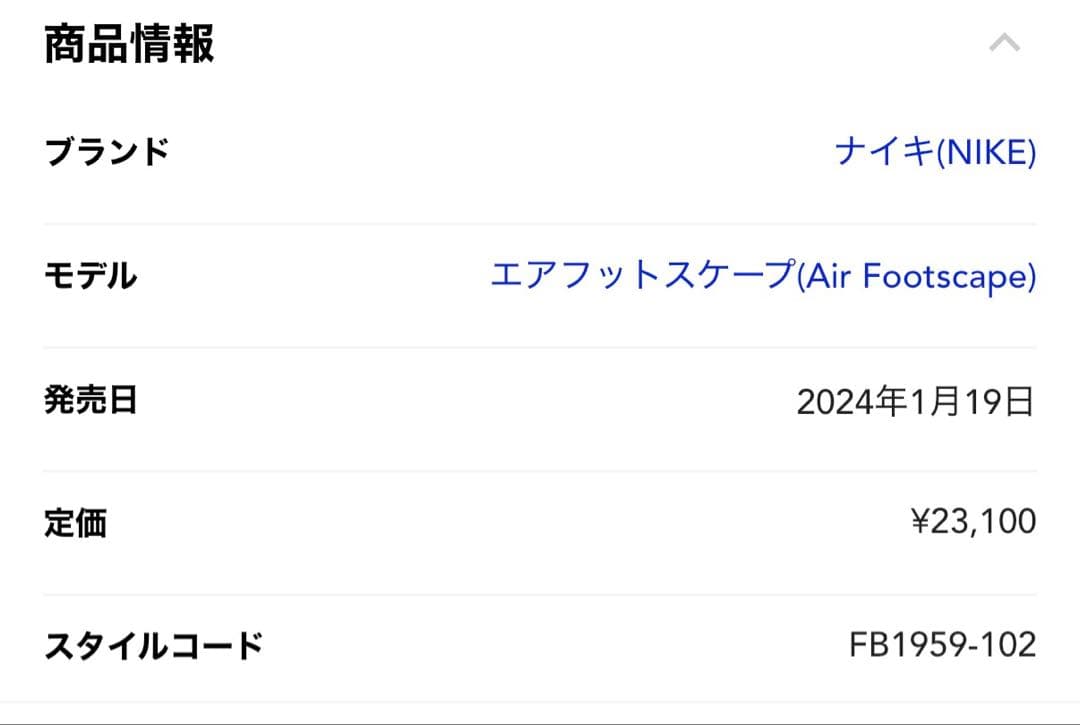Click the 商品情報 section header

click(131, 42)
